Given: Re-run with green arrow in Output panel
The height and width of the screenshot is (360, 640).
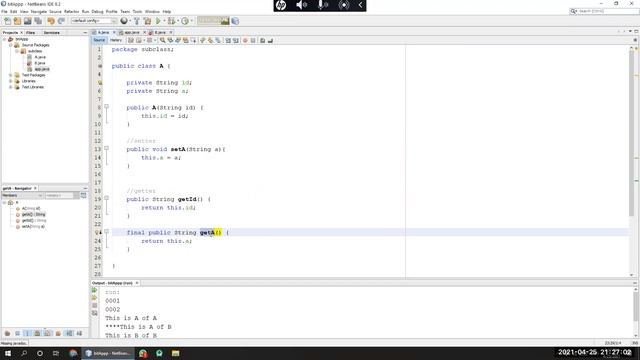Looking at the screenshot, I should 94,290.
